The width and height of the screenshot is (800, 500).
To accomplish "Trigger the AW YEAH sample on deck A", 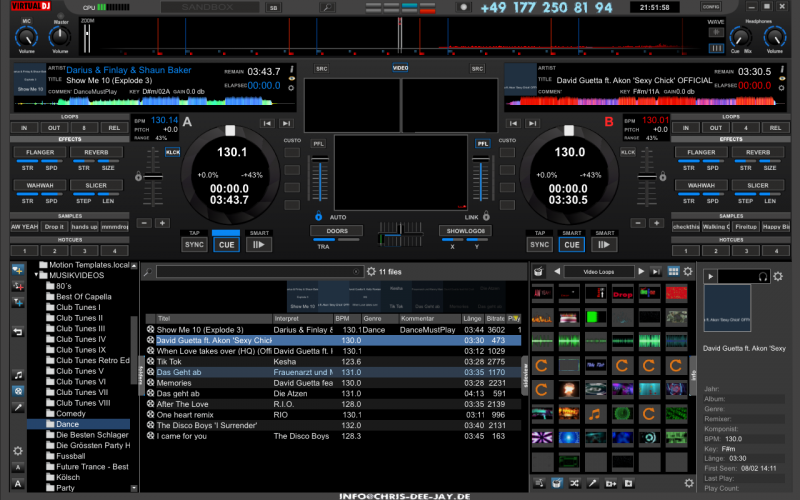I will 25,227.
